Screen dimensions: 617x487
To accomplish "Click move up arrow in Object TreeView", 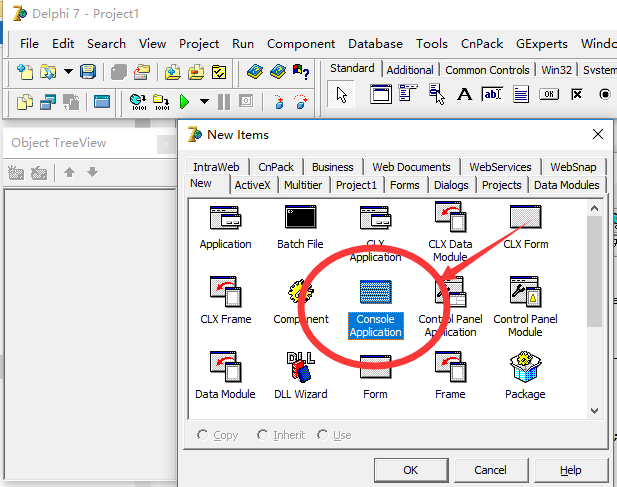I will (x=70, y=172).
